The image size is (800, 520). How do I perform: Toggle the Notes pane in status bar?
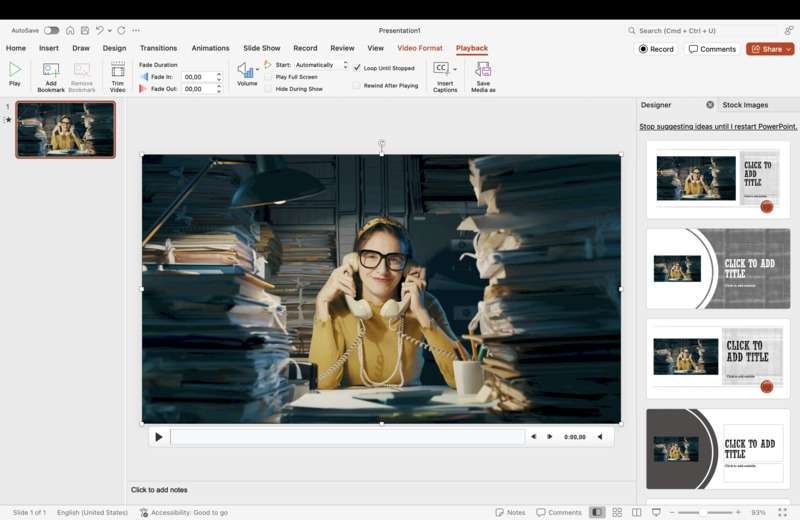click(x=510, y=512)
